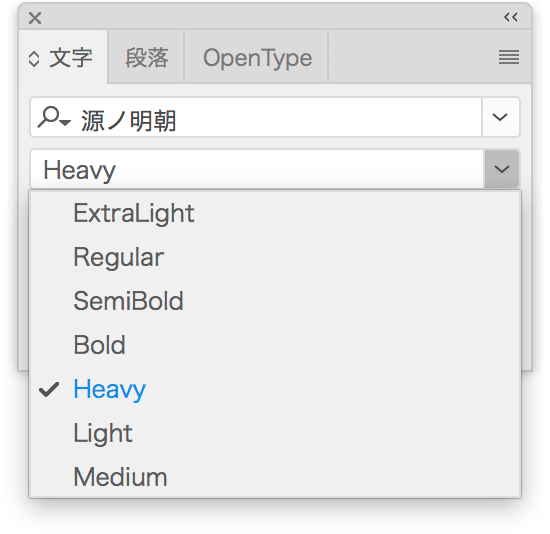This screenshot has height=534, width=550.
Task: Click the font search magnifier icon
Action: (x=53, y=118)
